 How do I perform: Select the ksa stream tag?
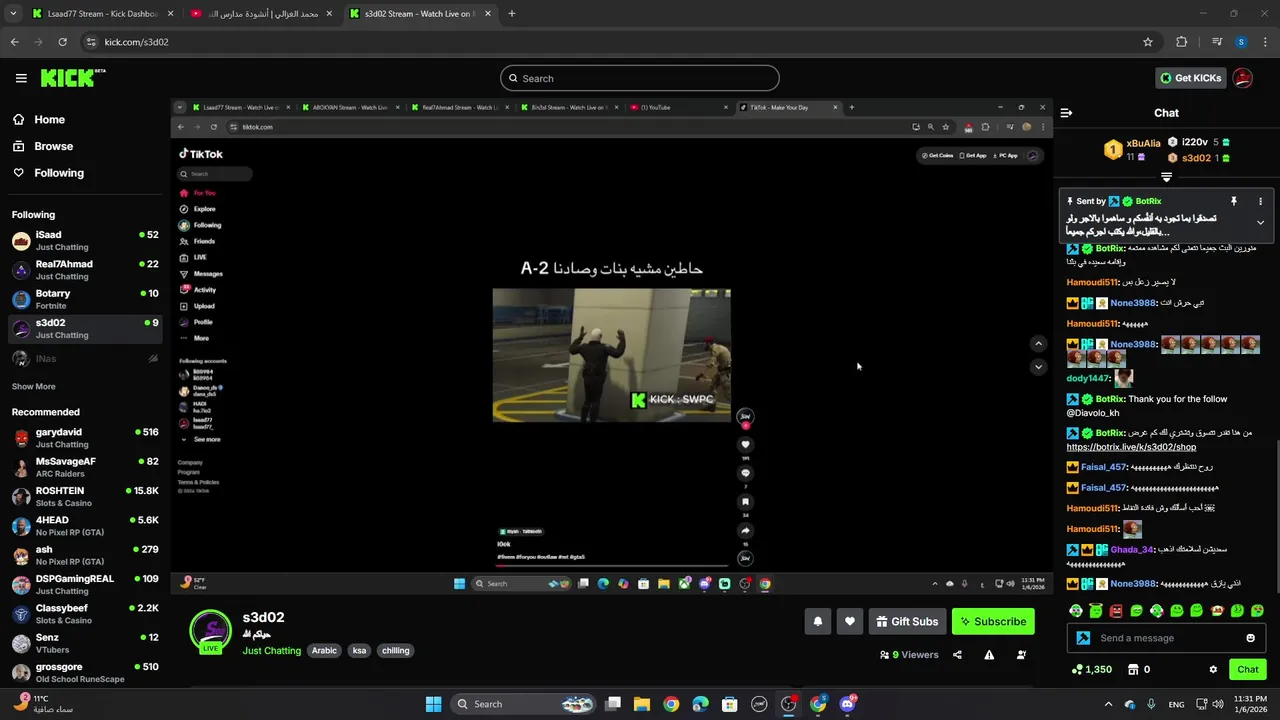(x=359, y=651)
